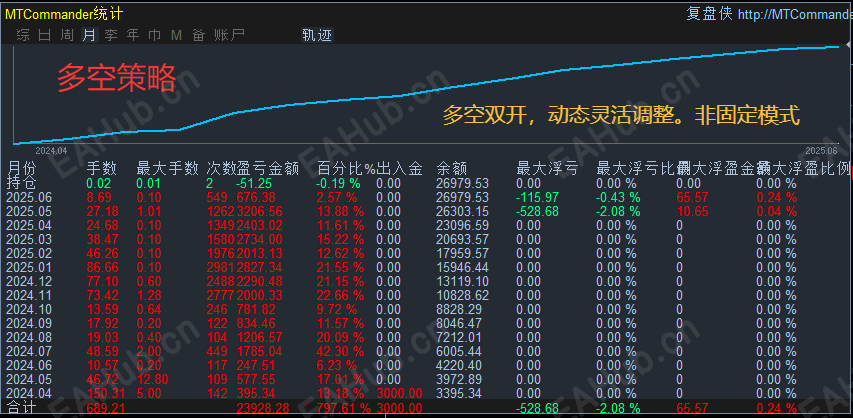Click the MTCommander统计 window title
The height and width of the screenshot is (418, 853).
[64, 14]
